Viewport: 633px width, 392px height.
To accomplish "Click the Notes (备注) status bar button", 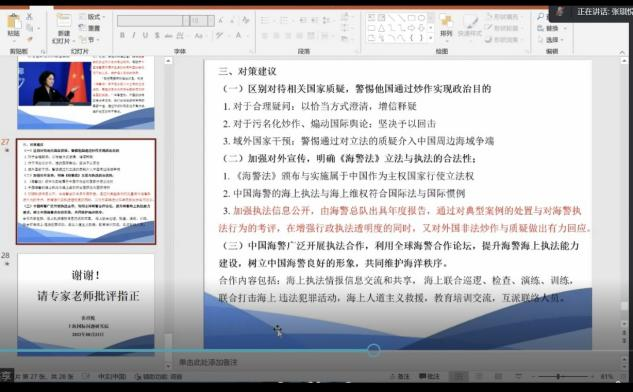I will point(400,376).
